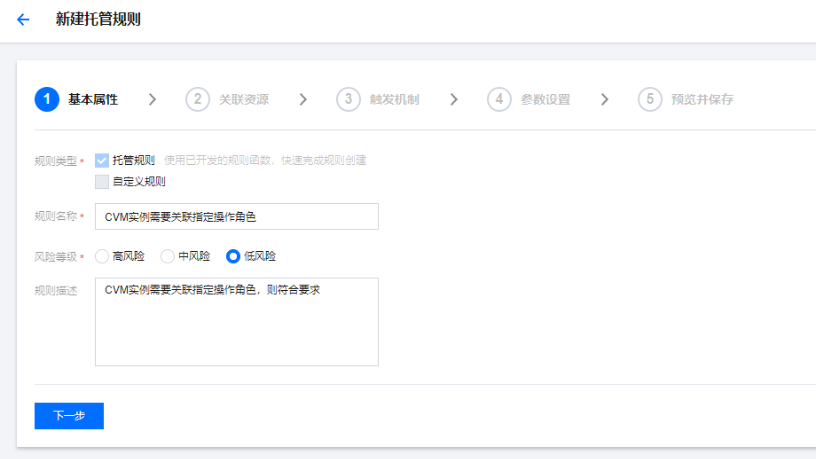
Task: Click the 规则描述 text area
Action: pos(237,322)
